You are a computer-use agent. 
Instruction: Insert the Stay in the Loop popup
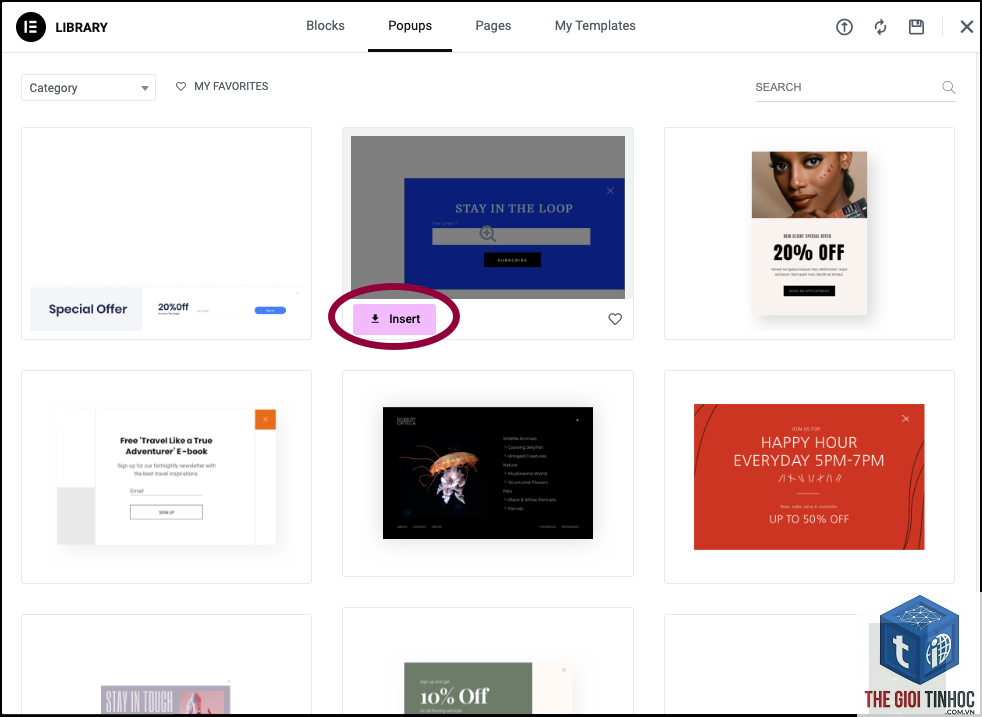pyautogui.click(x=395, y=319)
